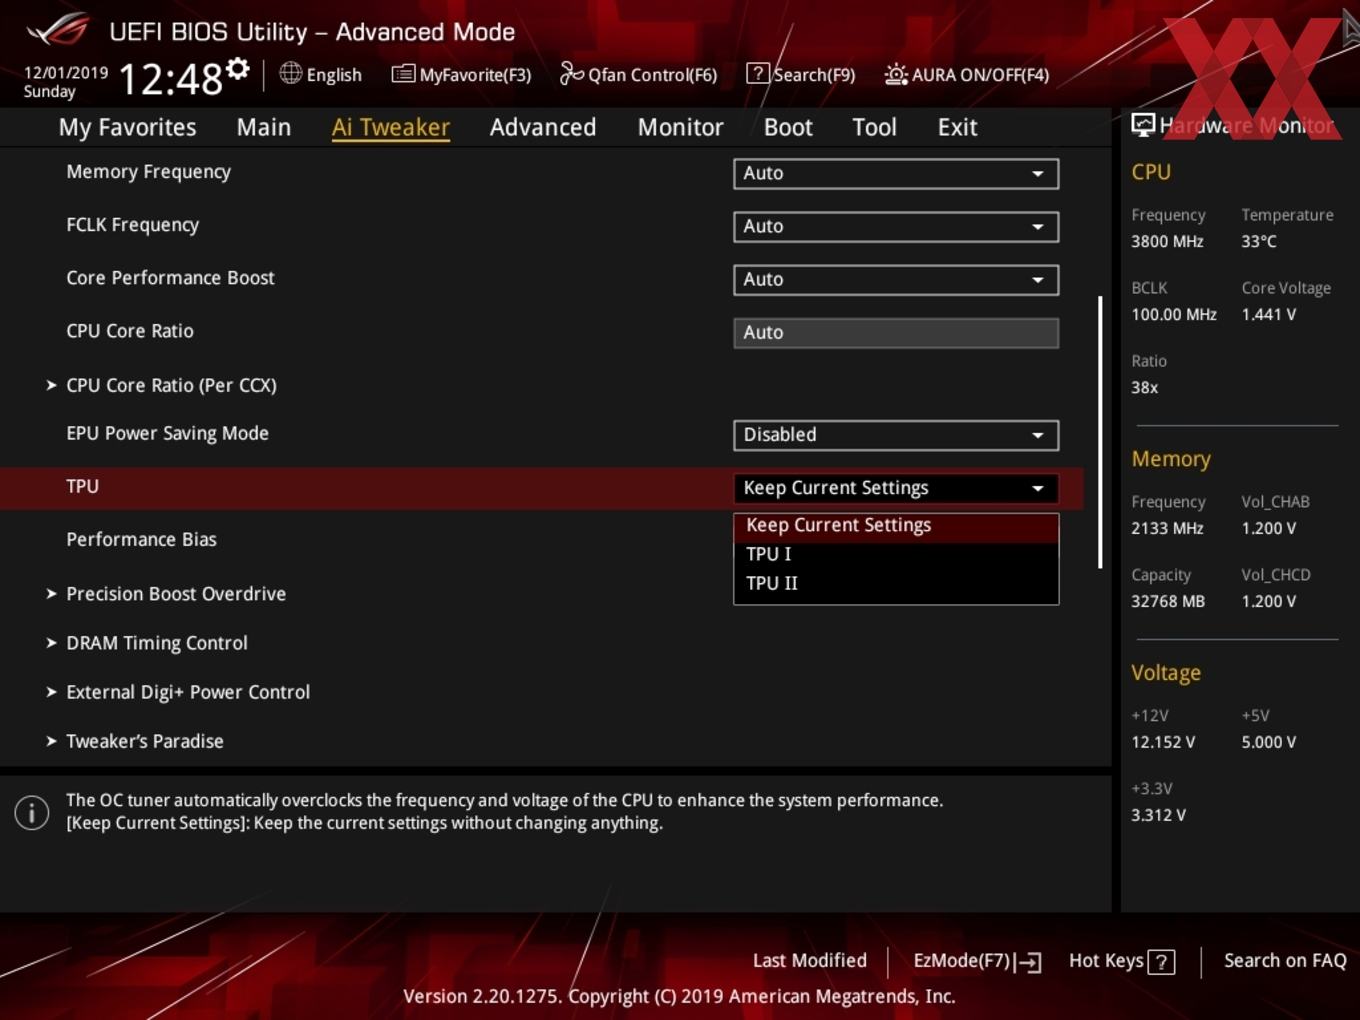Select the Ai Tweaker tab
1360x1020 pixels.
pos(390,127)
